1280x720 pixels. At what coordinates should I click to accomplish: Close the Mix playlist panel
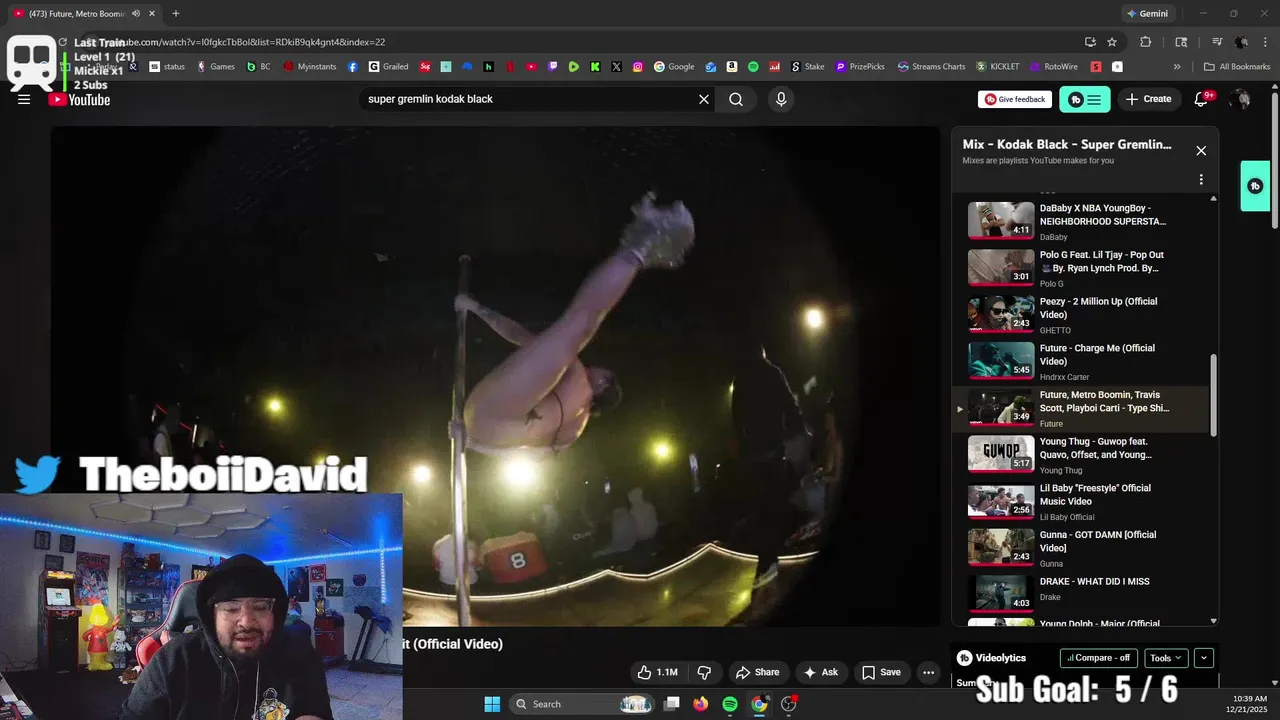(1201, 151)
